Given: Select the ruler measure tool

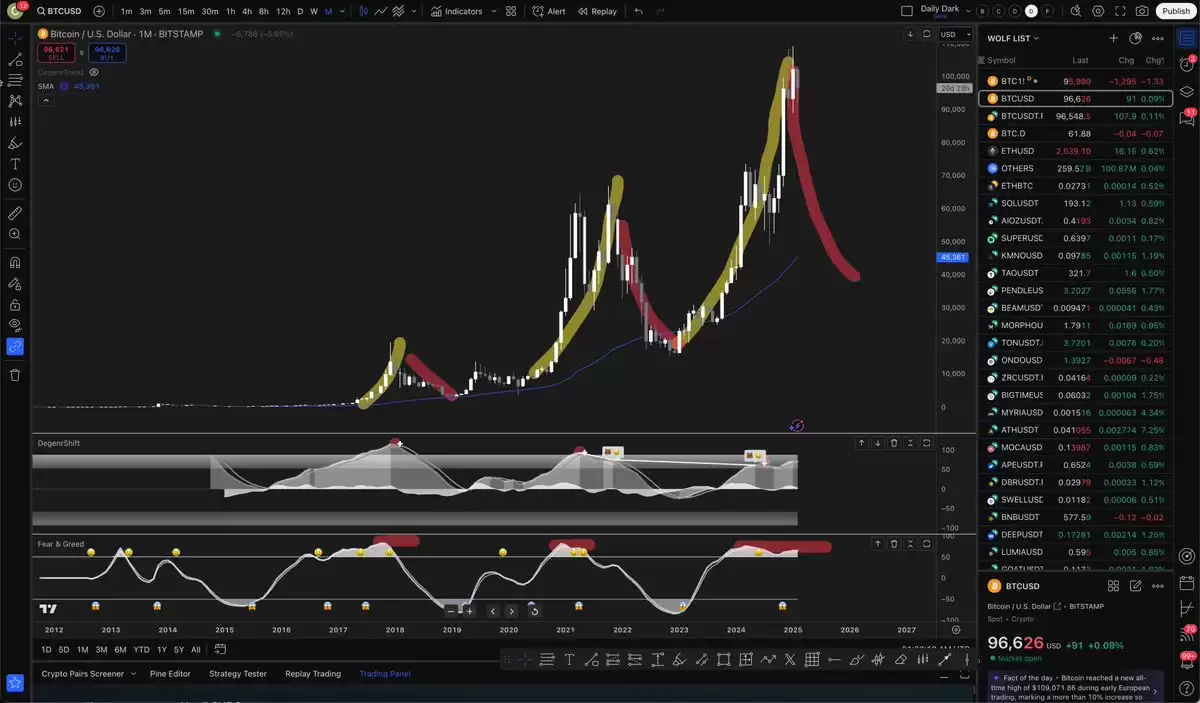Looking at the screenshot, I should pyautogui.click(x=15, y=213).
